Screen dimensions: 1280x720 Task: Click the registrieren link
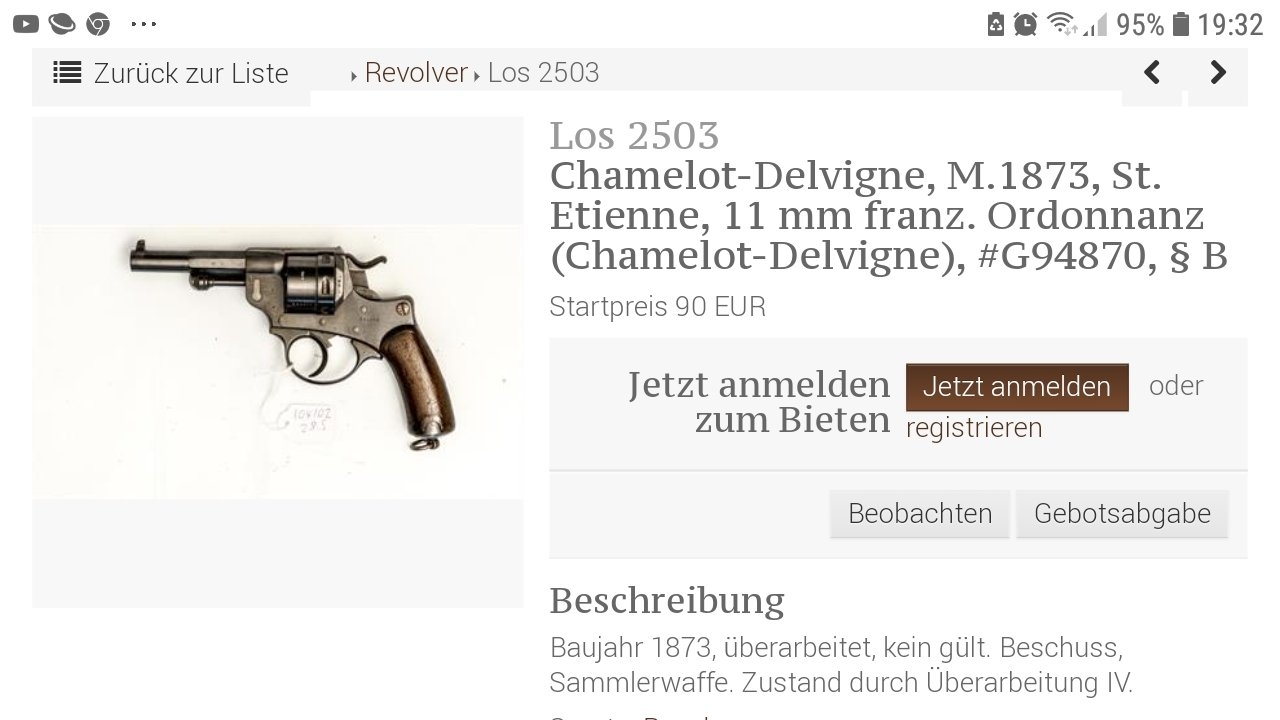(x=974, y=428)
